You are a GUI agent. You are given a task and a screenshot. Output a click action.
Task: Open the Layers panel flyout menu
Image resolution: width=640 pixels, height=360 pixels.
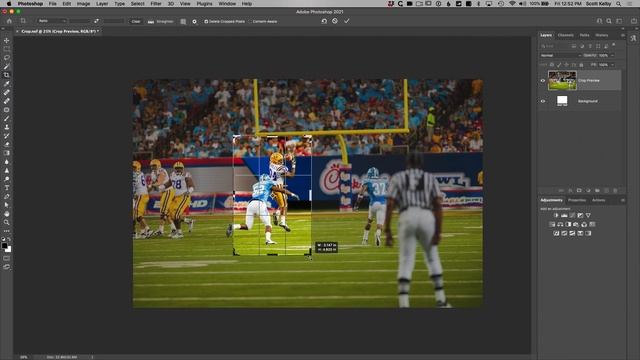[x=622, y=36]
